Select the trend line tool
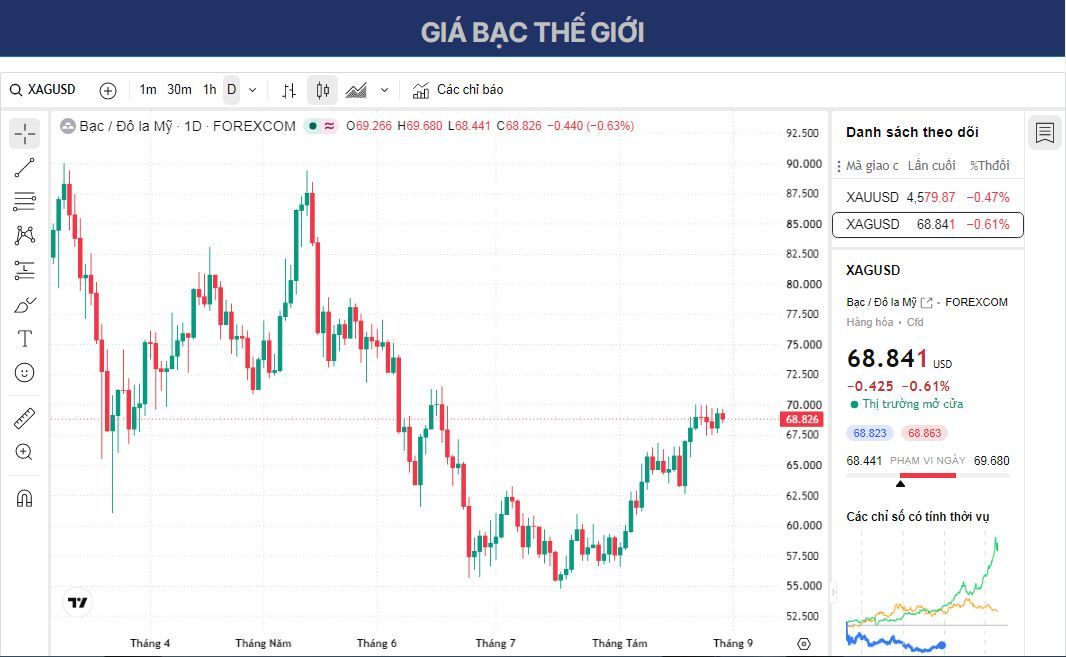This screenshot has width=1066, height=657. coord(24,167)
